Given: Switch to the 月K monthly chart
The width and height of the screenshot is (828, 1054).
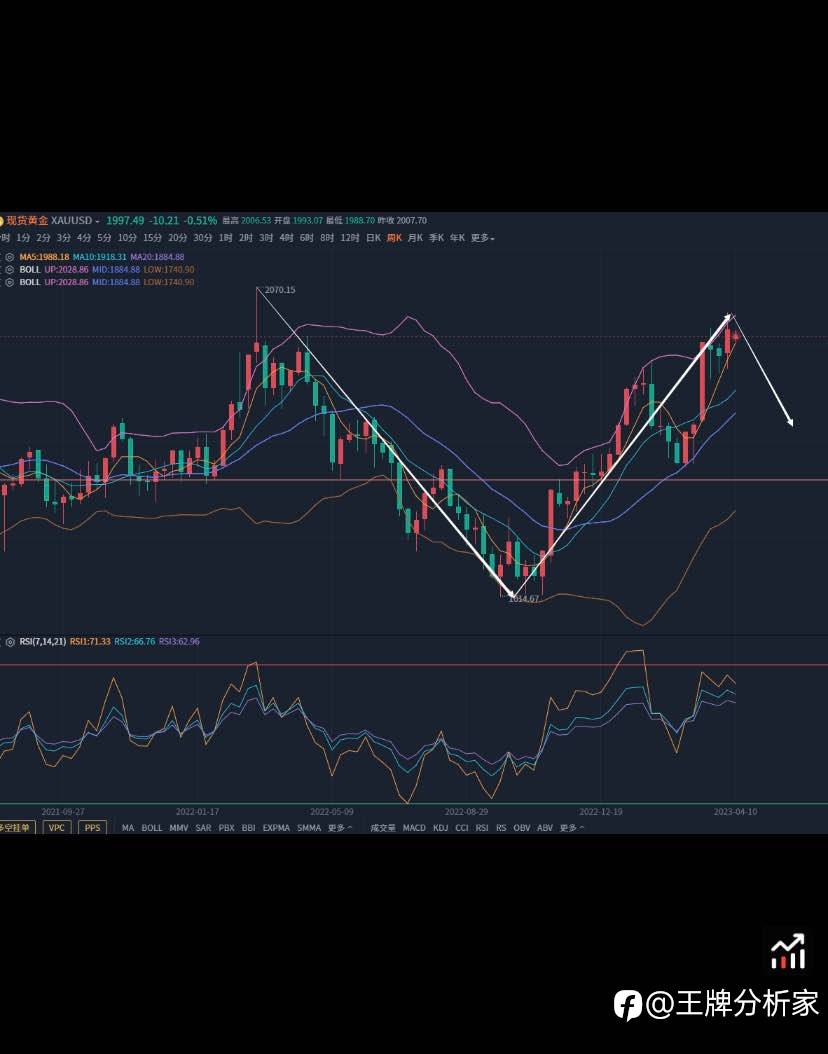Looking at the screenshot, I should (x=415, y=238).
